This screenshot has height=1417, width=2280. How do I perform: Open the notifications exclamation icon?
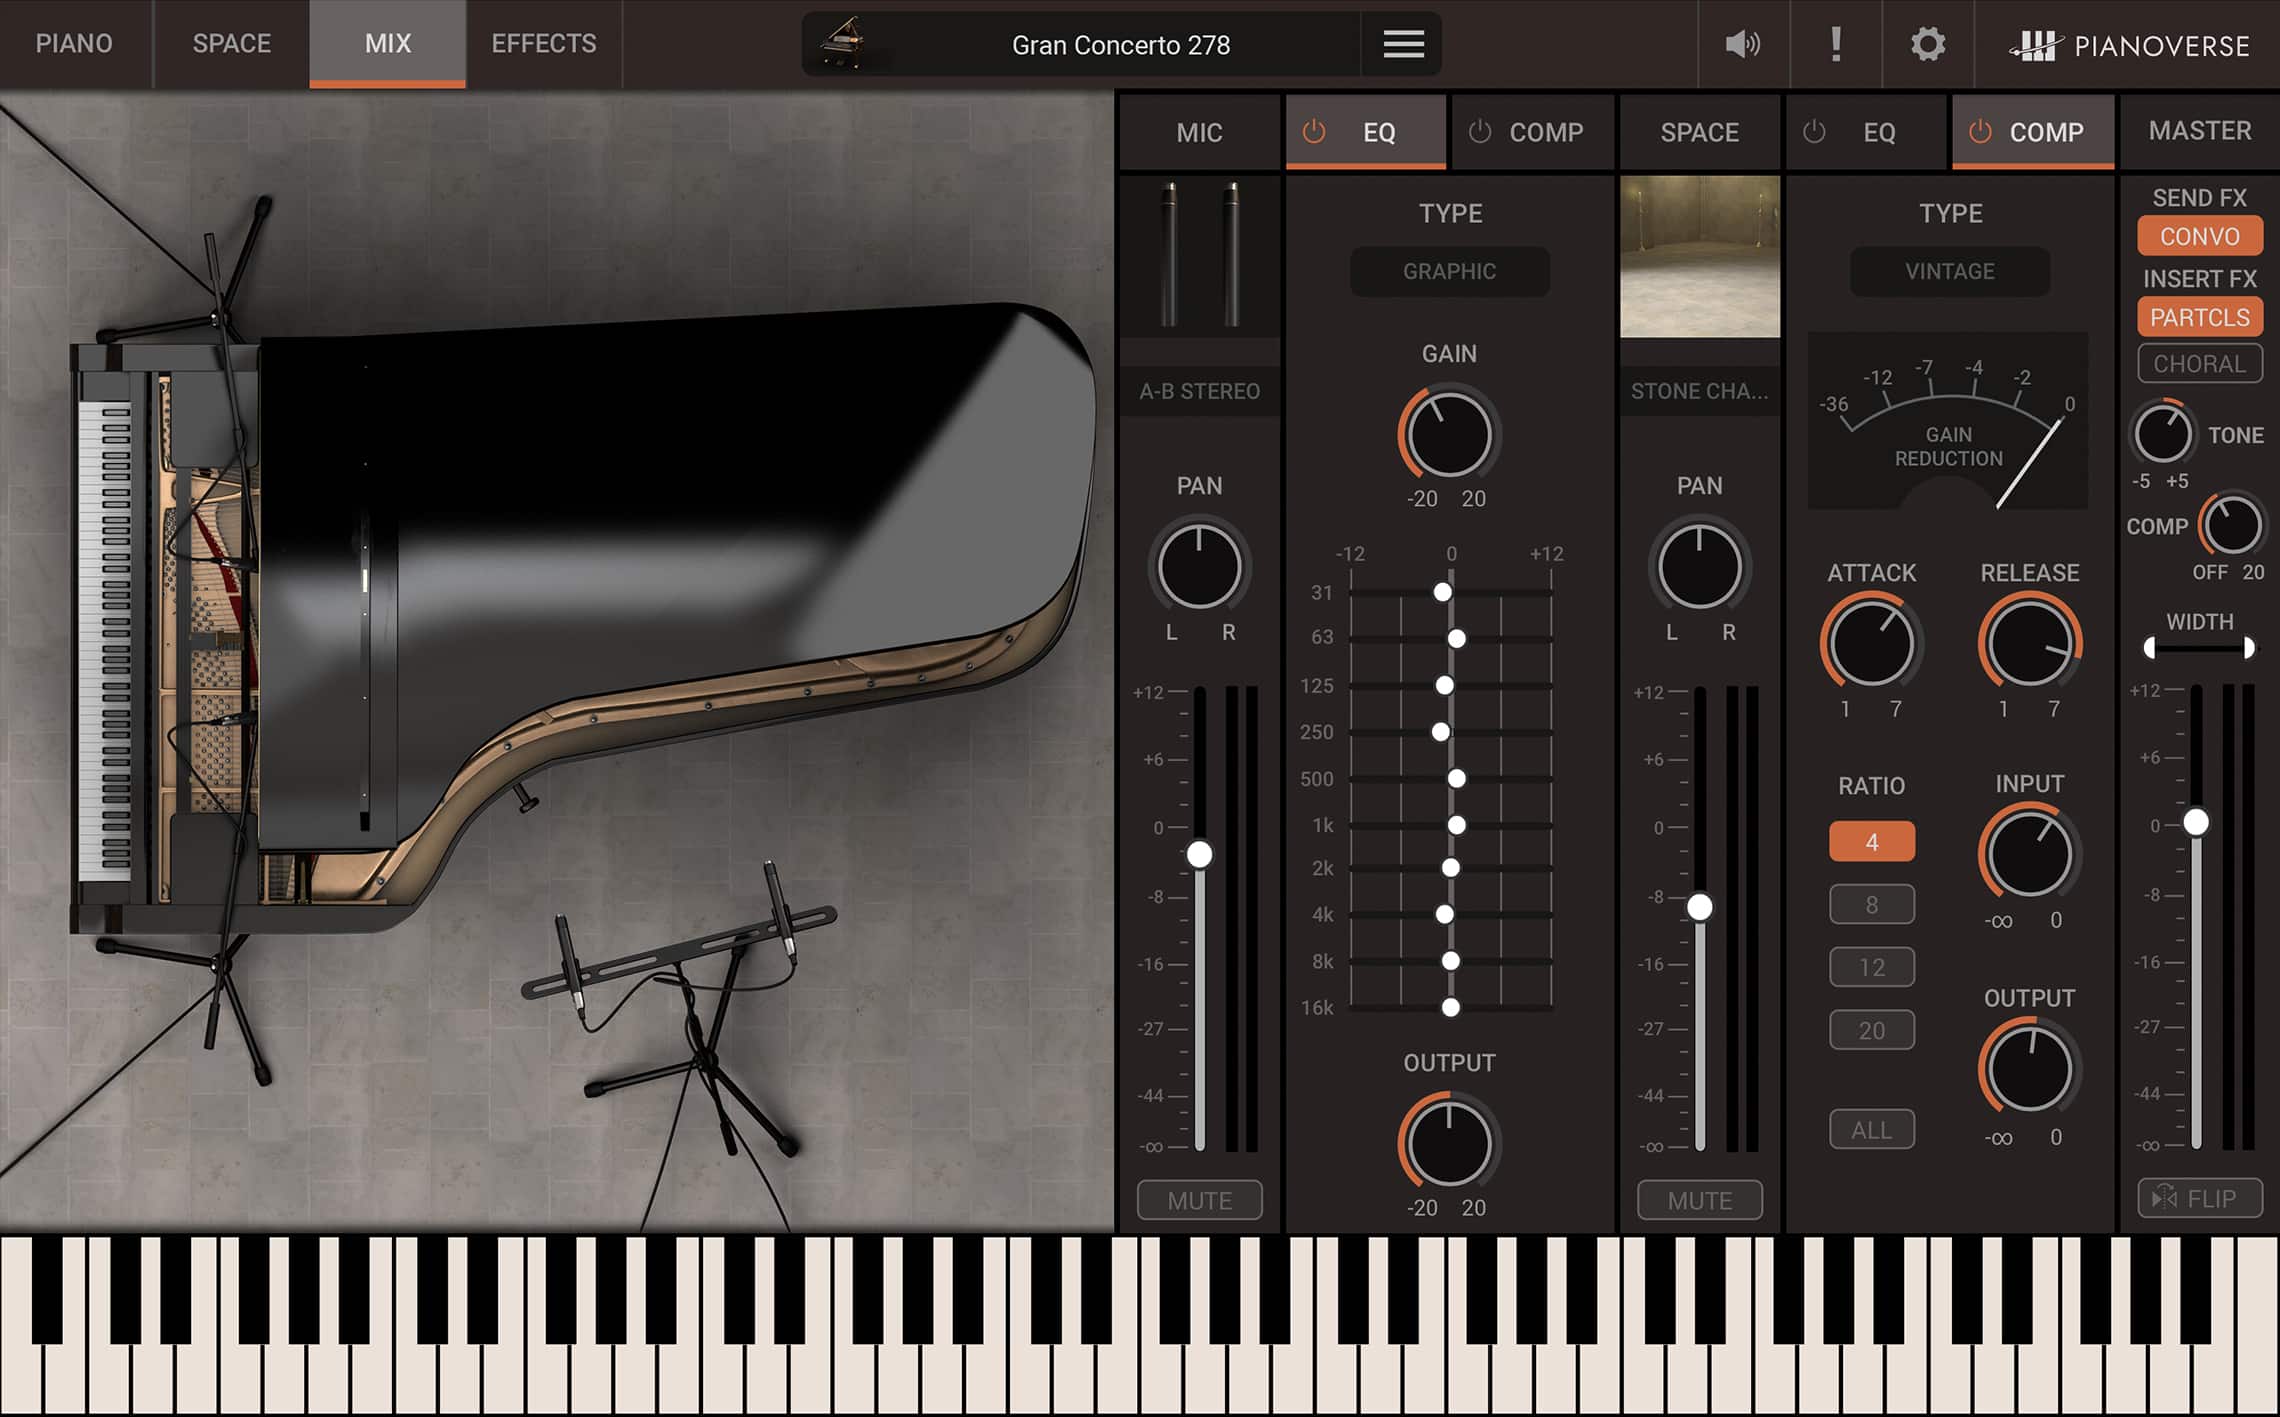click(1835, 44)
